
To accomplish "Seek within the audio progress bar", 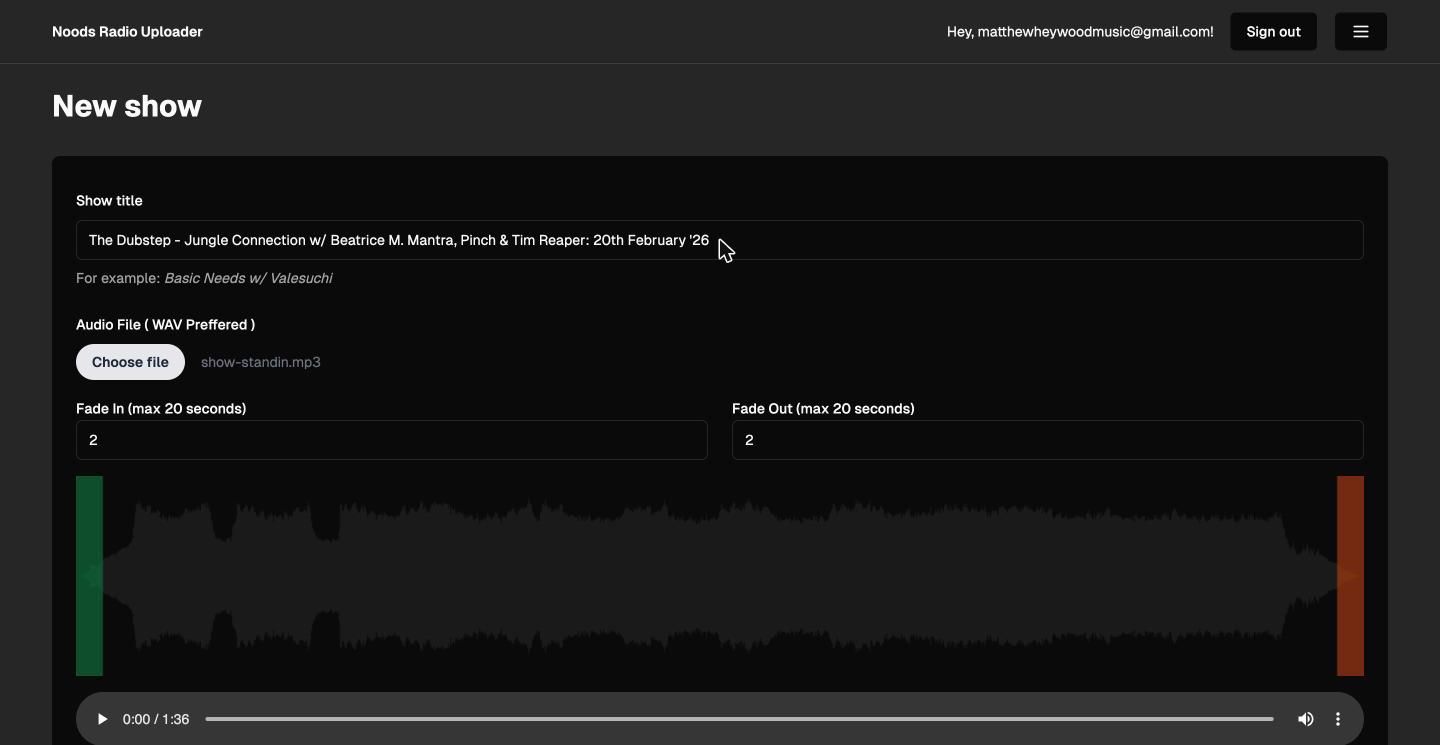I will 739,719.
